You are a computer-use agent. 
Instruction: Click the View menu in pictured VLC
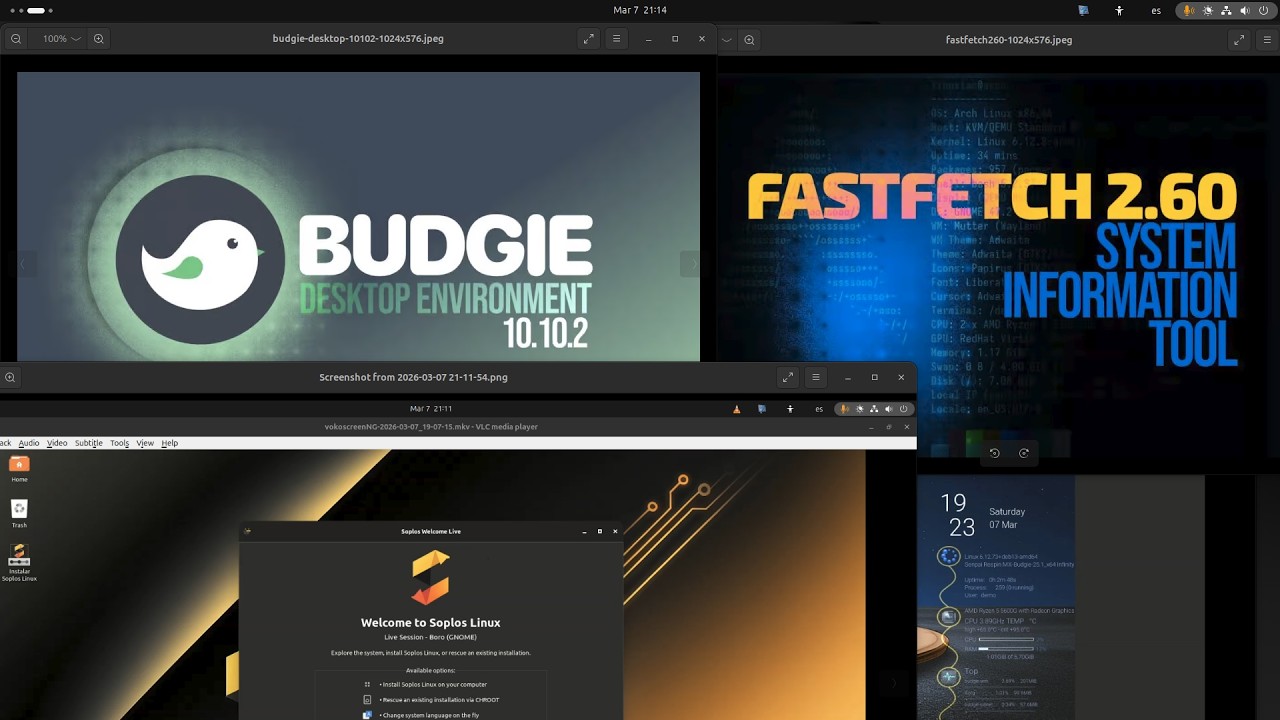(x=145, y=443)
